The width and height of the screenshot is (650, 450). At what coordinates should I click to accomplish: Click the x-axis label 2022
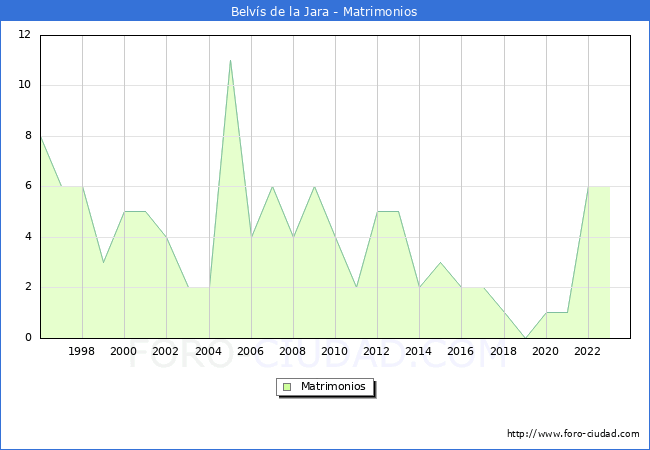pos(587,351)
